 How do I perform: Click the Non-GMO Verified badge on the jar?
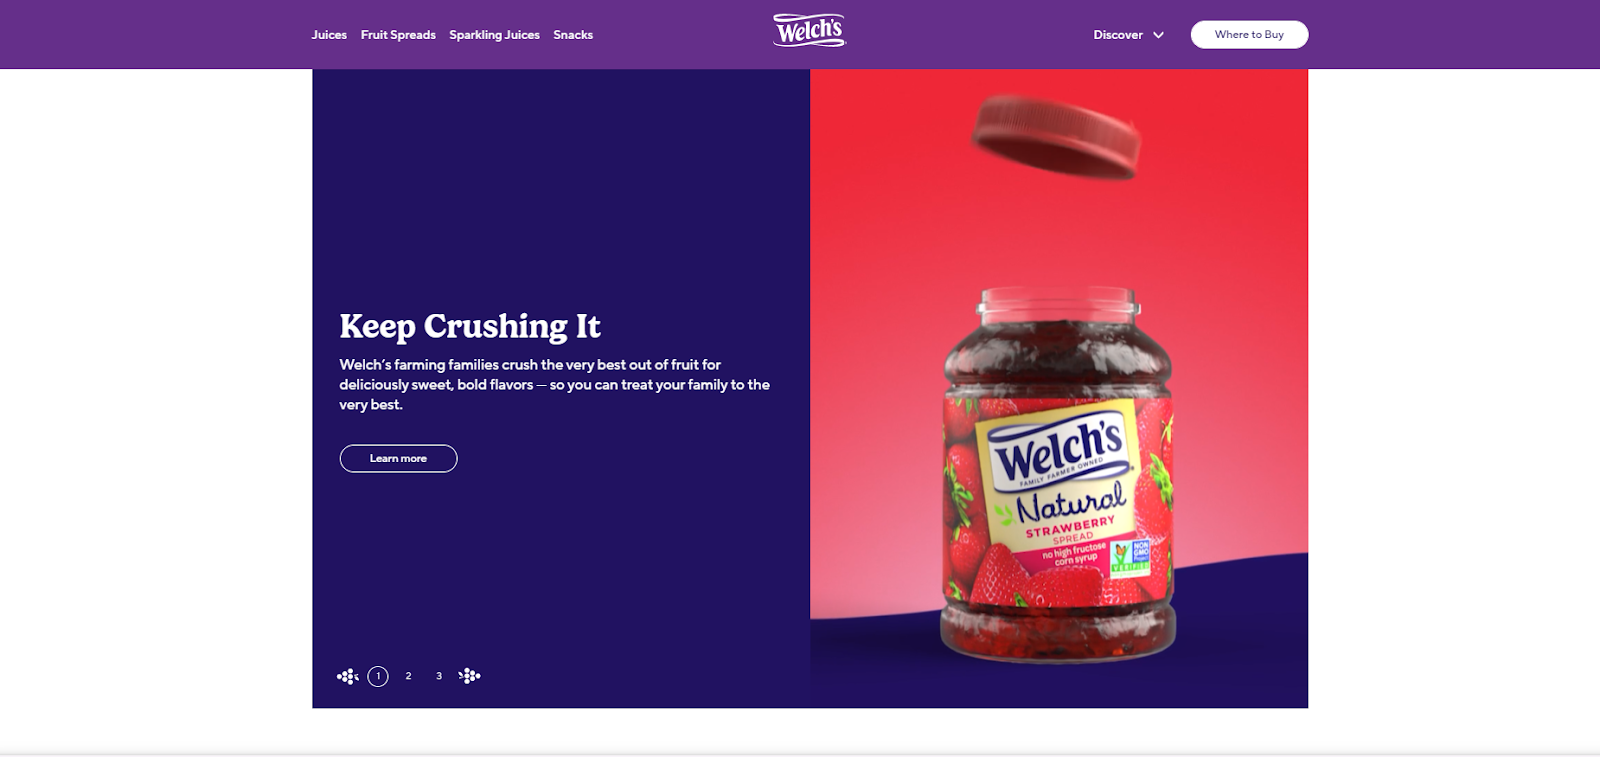click(1132, 556)
